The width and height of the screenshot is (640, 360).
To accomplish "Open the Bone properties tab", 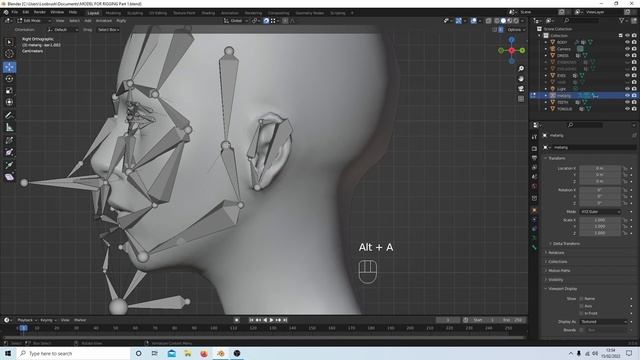I will point(534,247).
